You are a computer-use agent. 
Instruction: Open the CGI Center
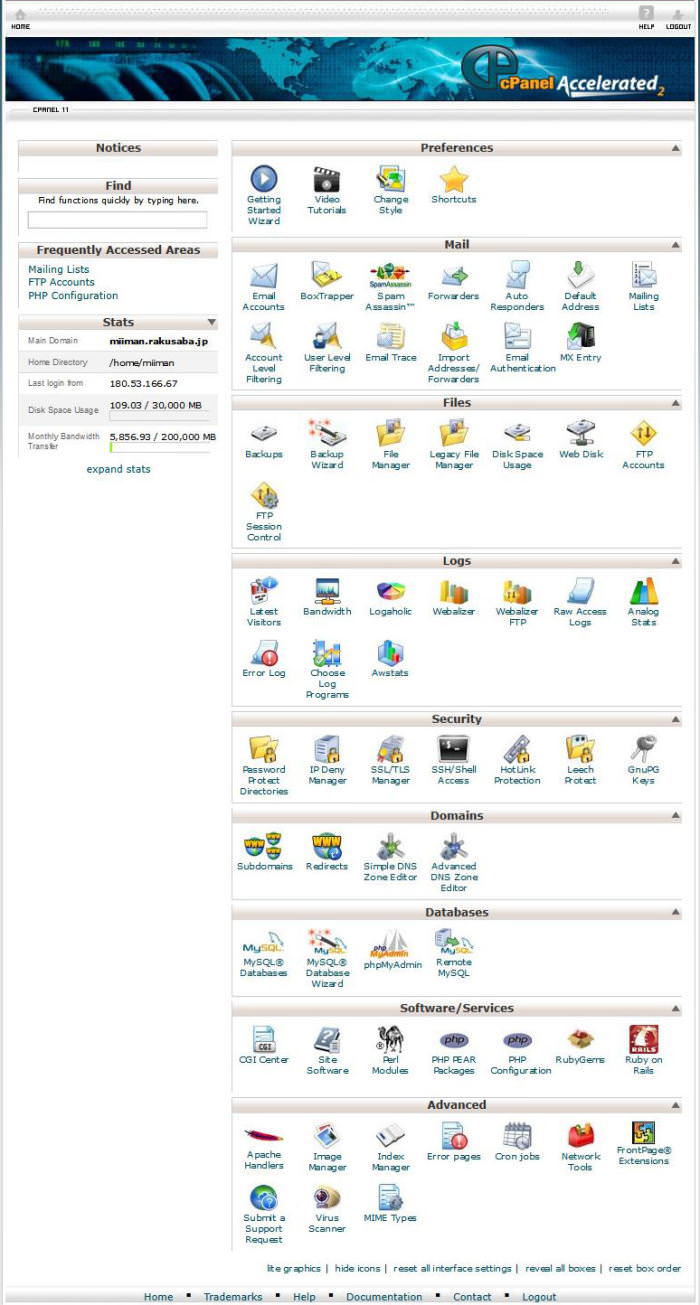tap(264, 1039)
